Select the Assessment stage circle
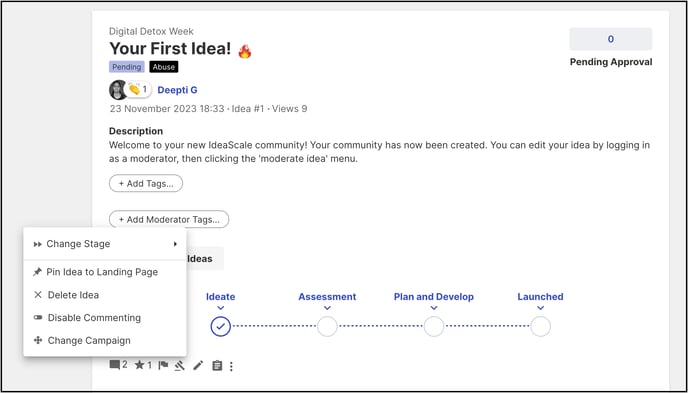Image resolution: width=688 pixels, height=393 pixels. (x=327, y=326)
